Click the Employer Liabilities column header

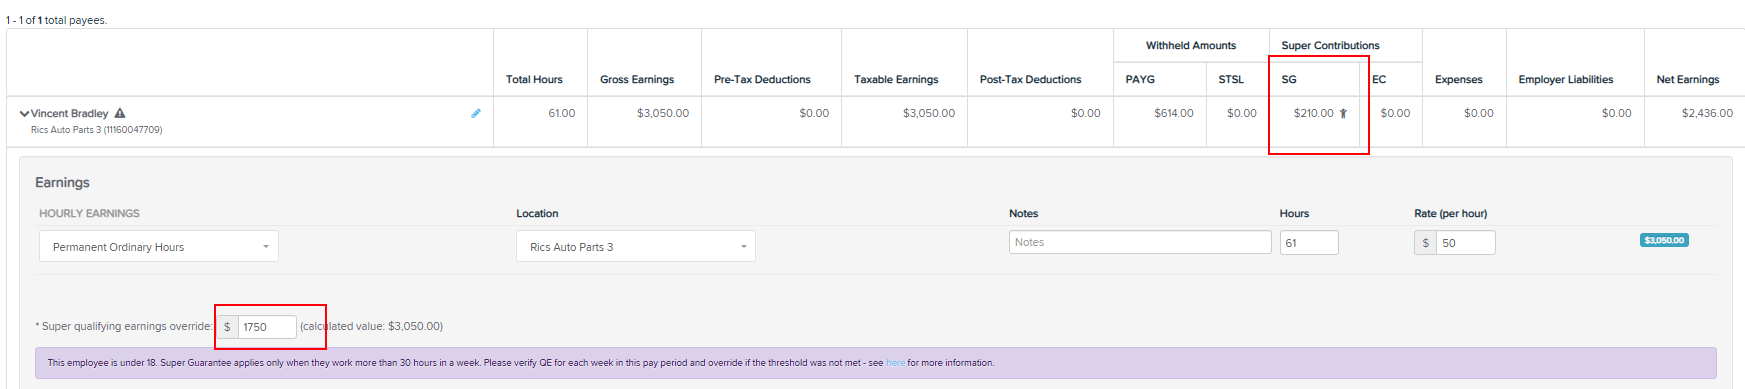[x=1566, y=79]
